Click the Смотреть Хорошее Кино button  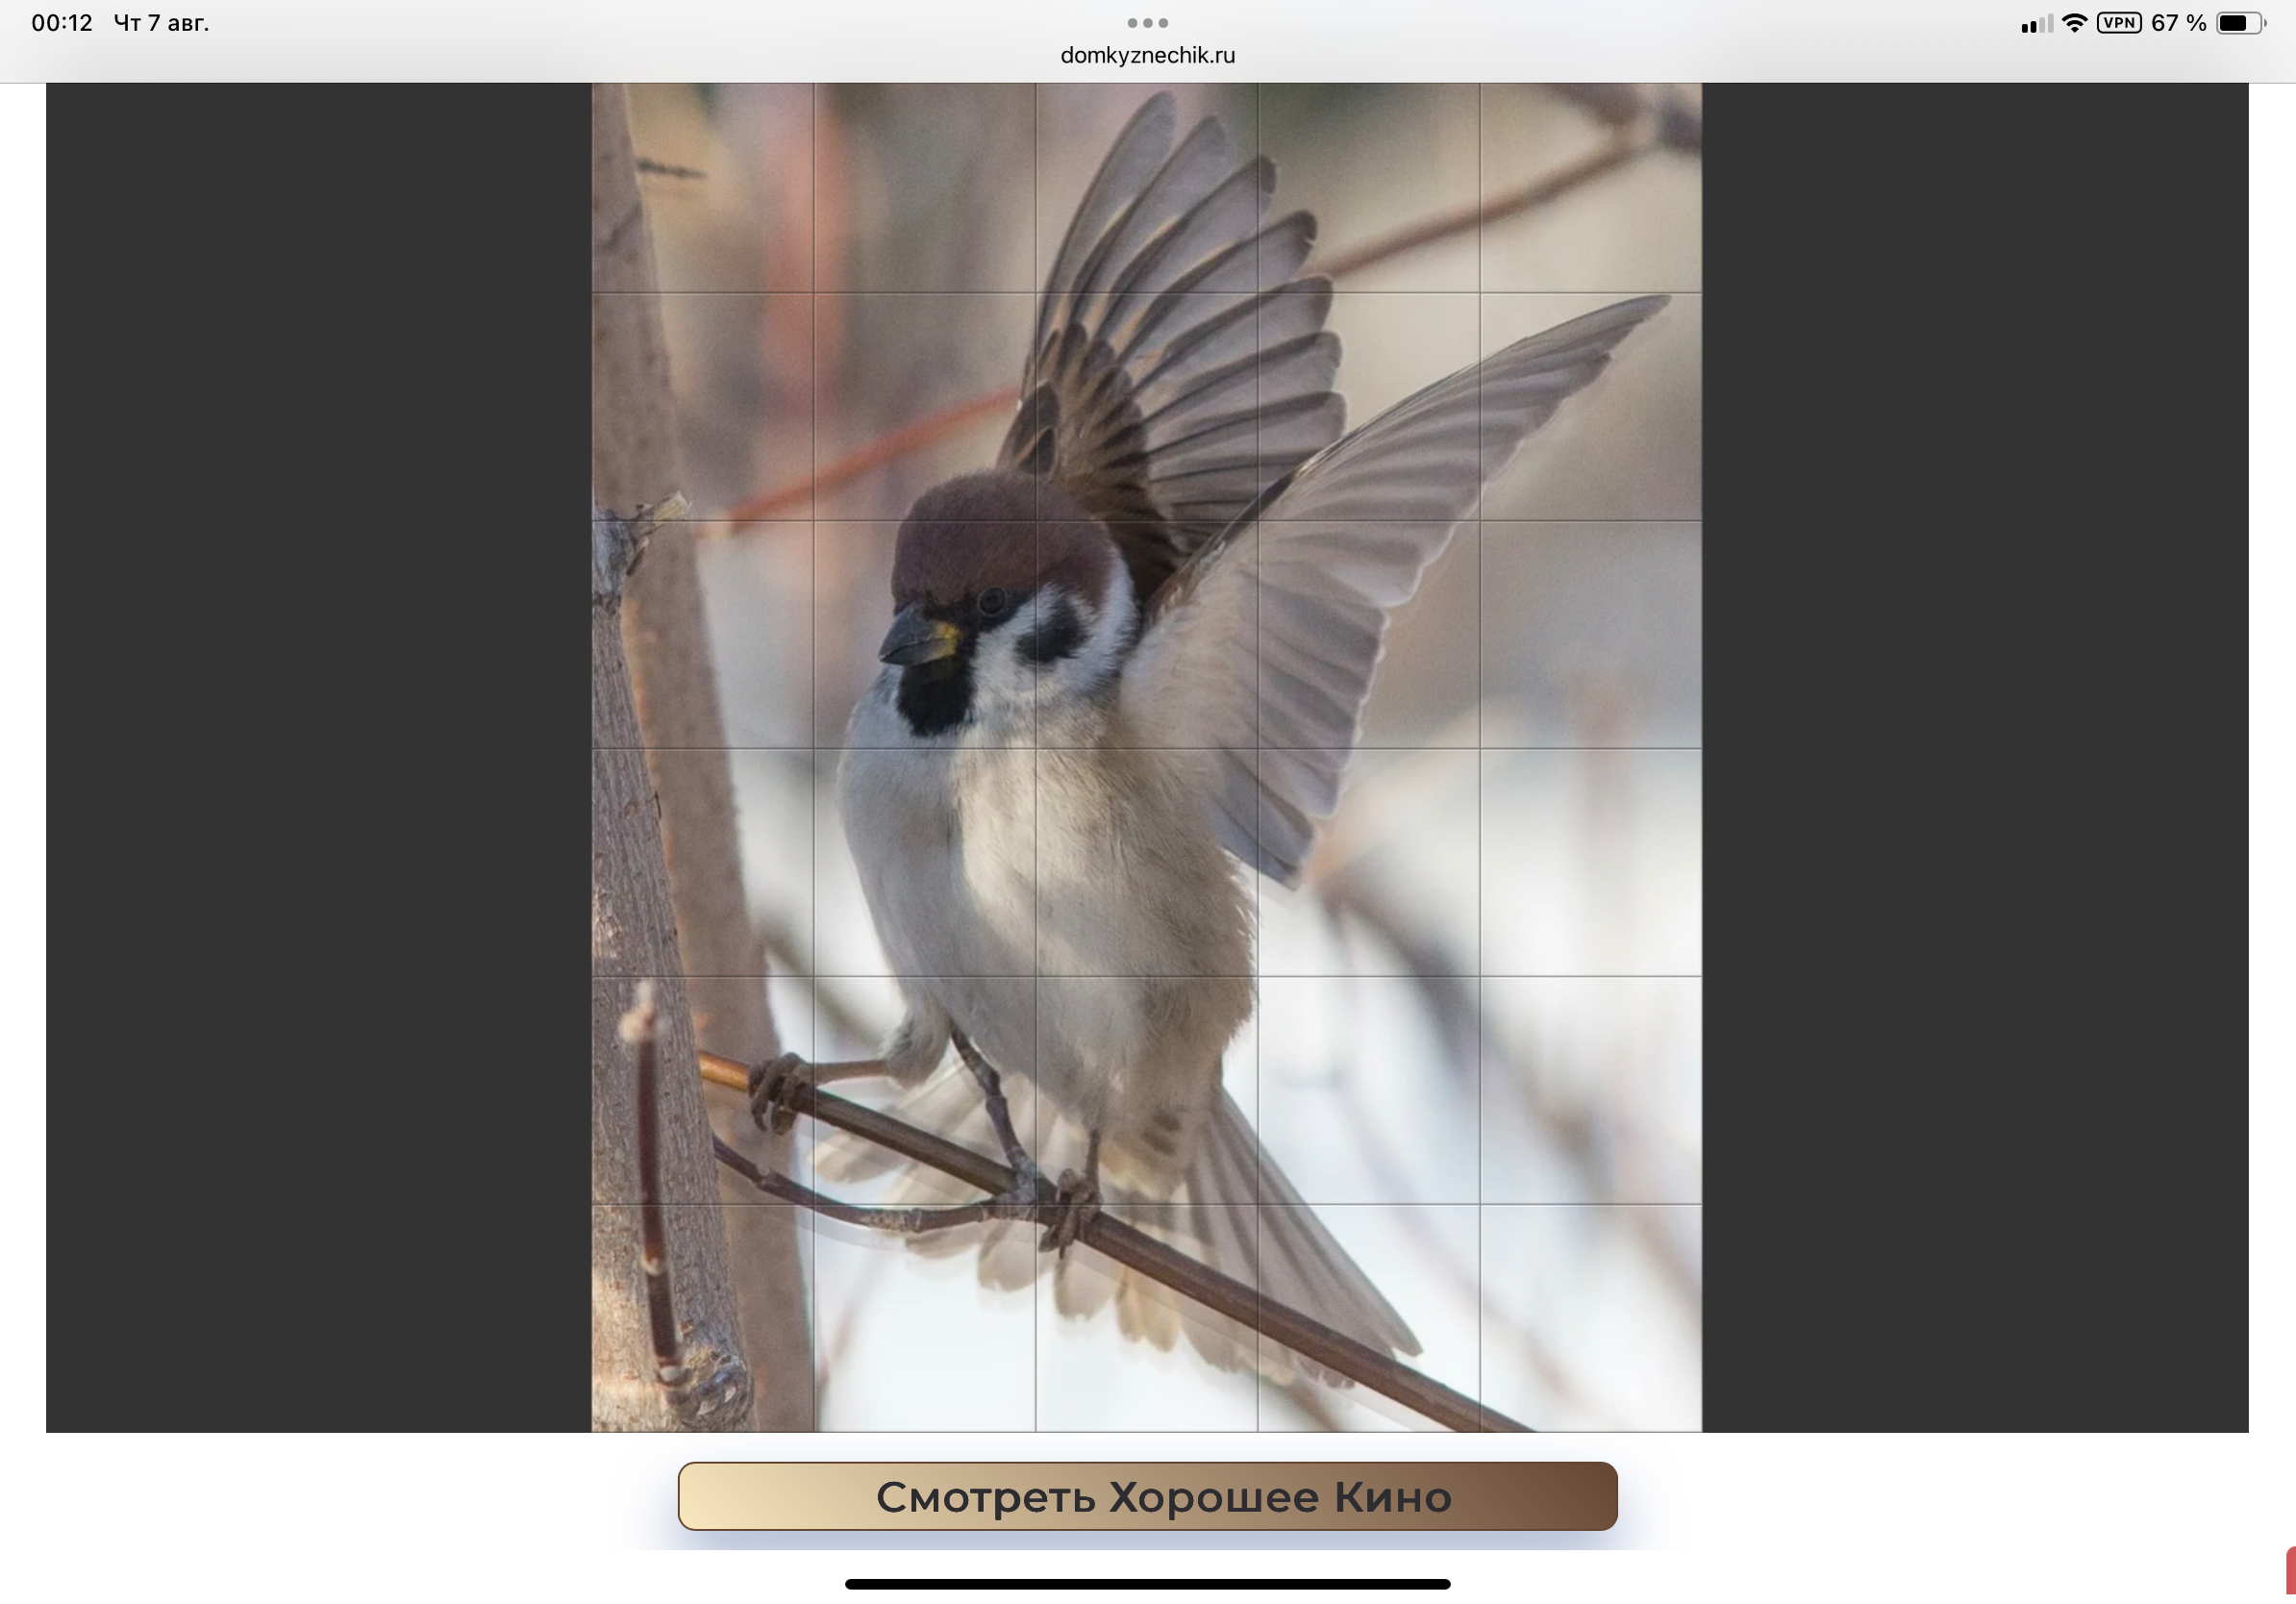click(x=1147, y=1496)
